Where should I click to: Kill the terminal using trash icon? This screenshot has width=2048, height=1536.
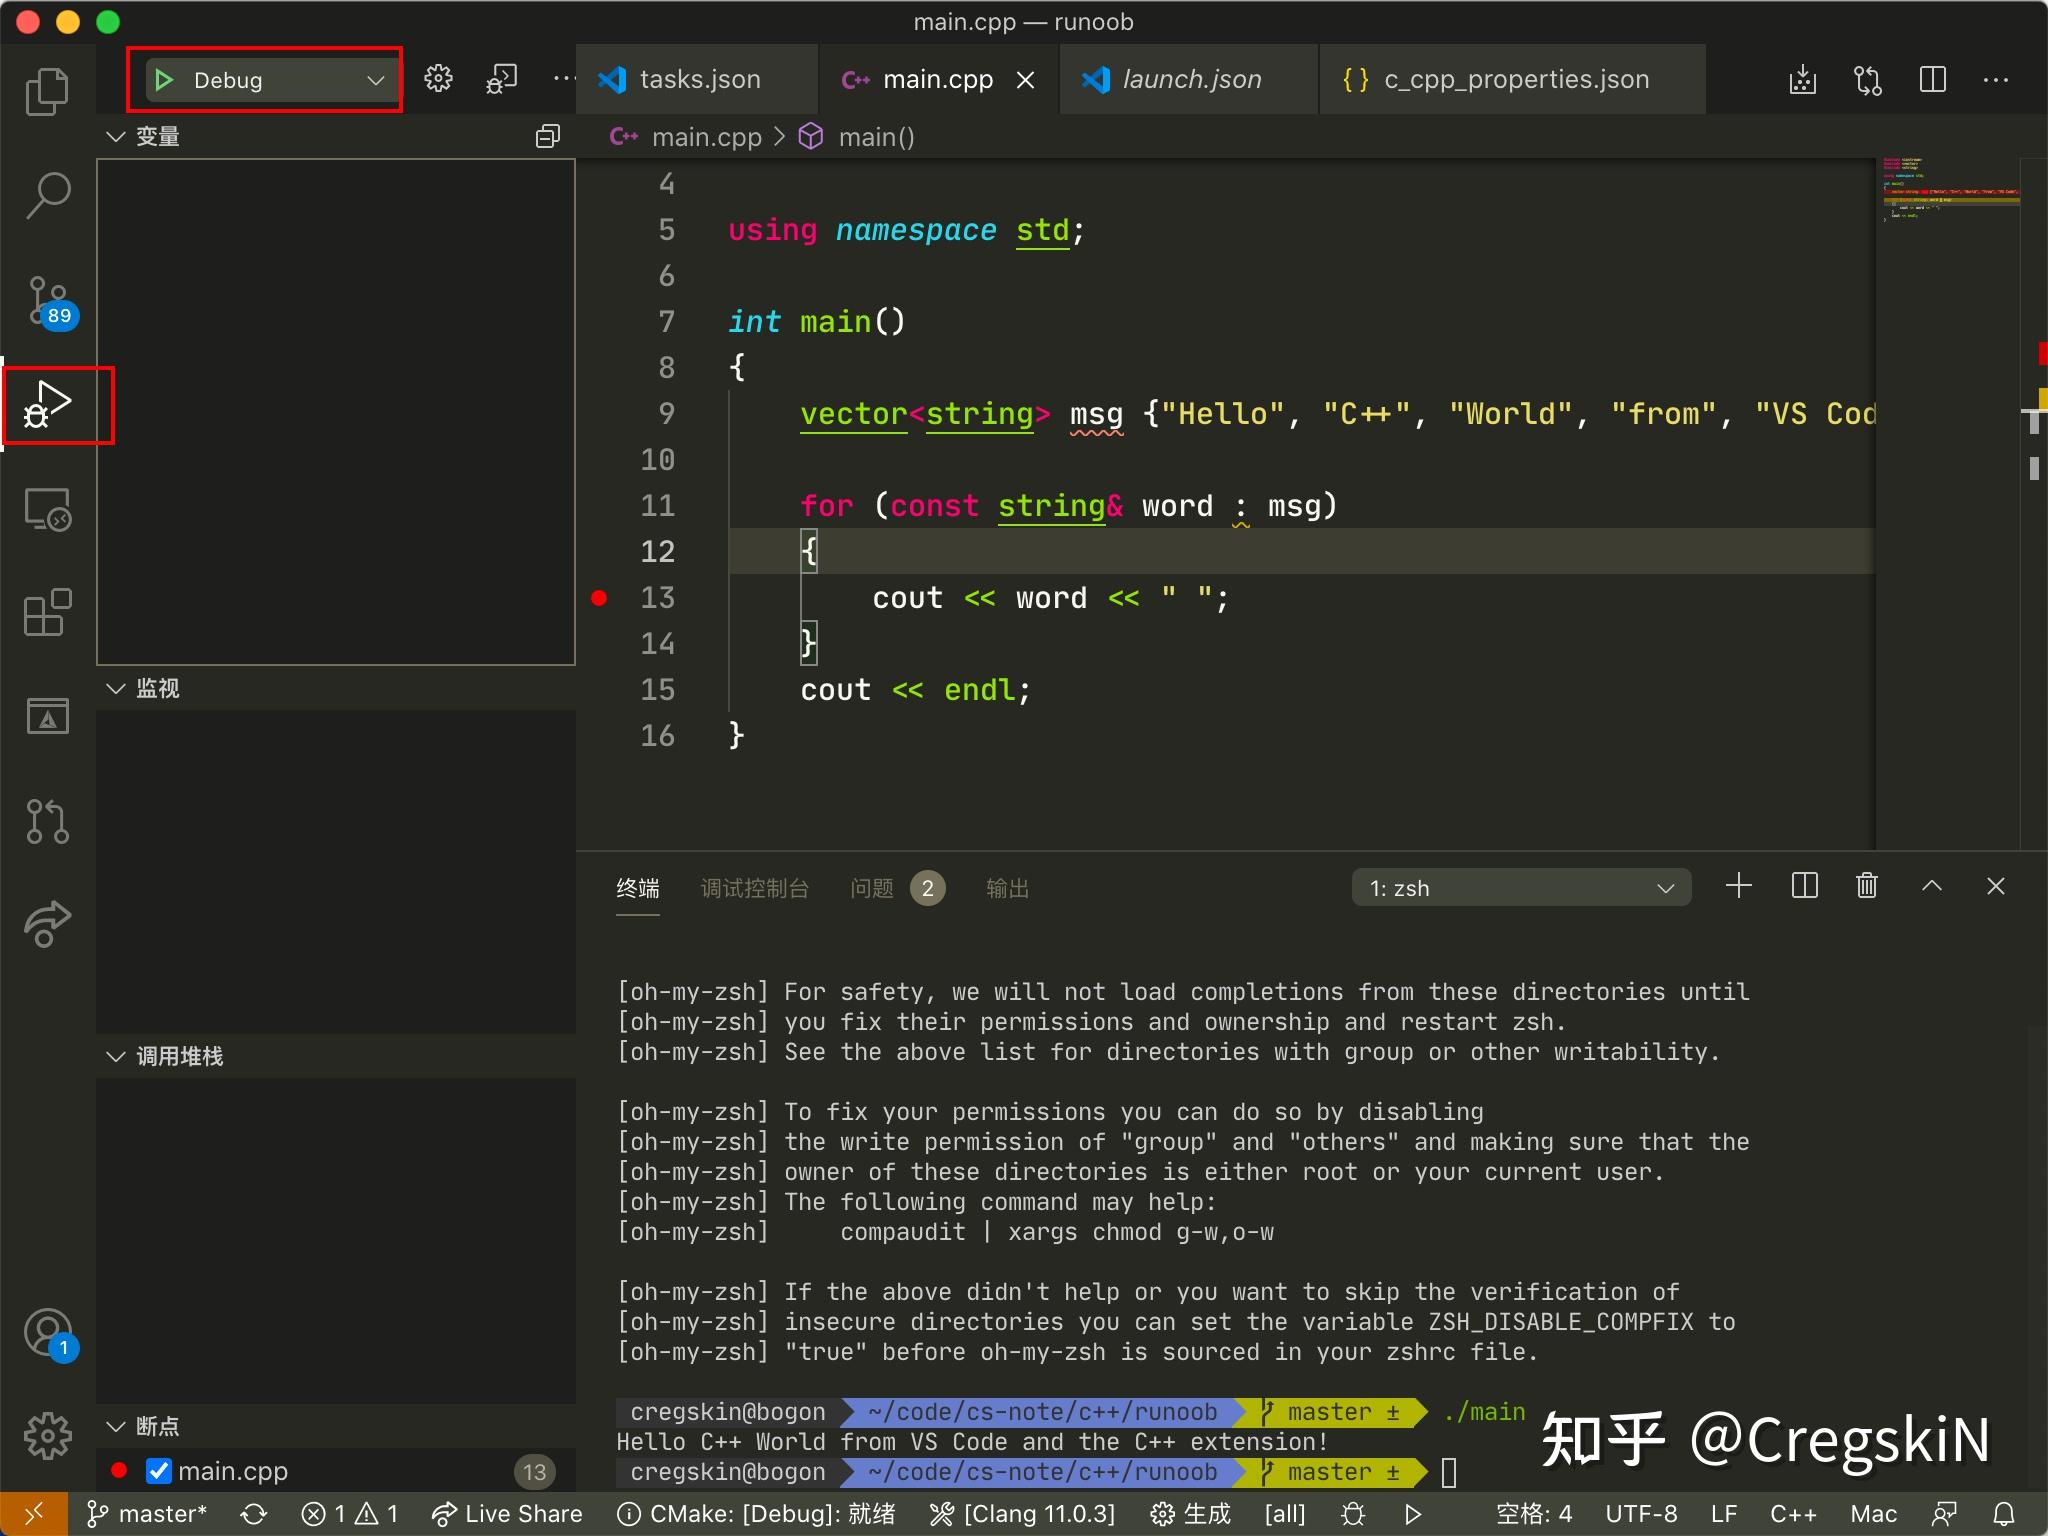click(x=1866, y=886)
